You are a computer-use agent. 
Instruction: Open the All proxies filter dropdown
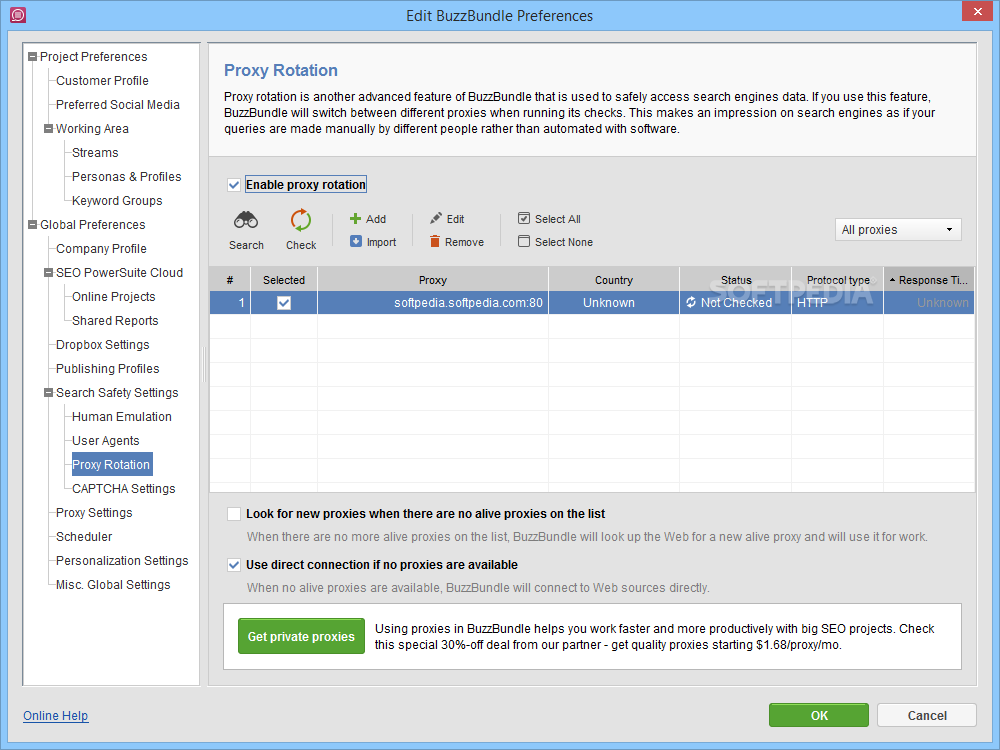(x=898, y=230)
